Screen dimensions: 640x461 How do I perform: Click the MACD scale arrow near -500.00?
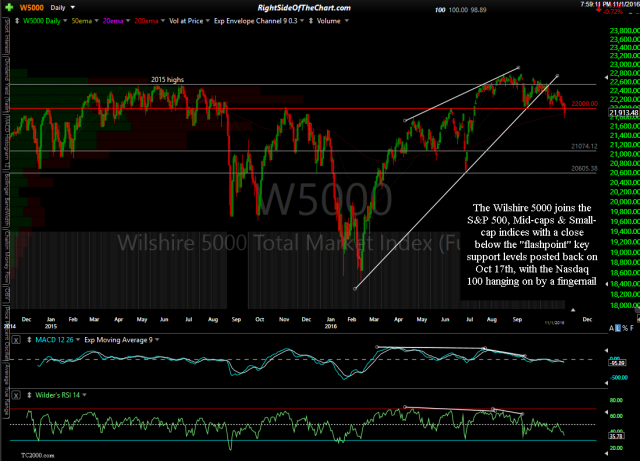(606, 383)
